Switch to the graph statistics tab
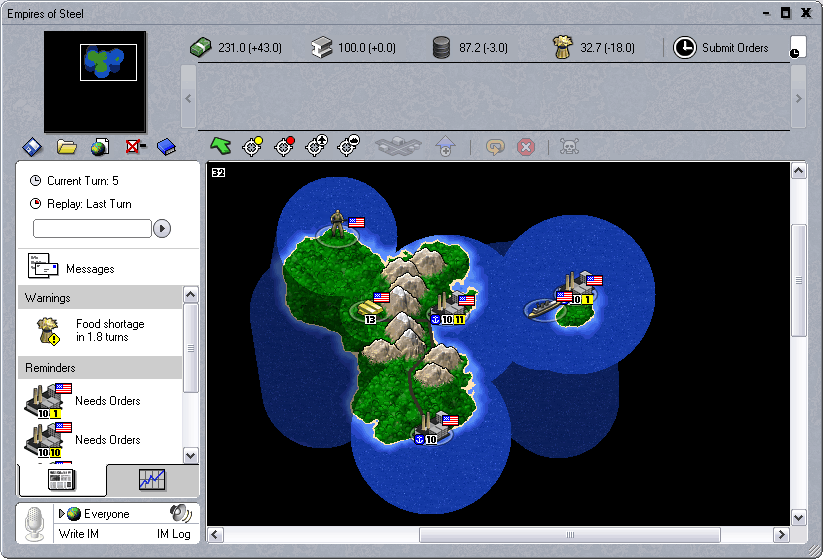The image size is (823, 559). 152,481
